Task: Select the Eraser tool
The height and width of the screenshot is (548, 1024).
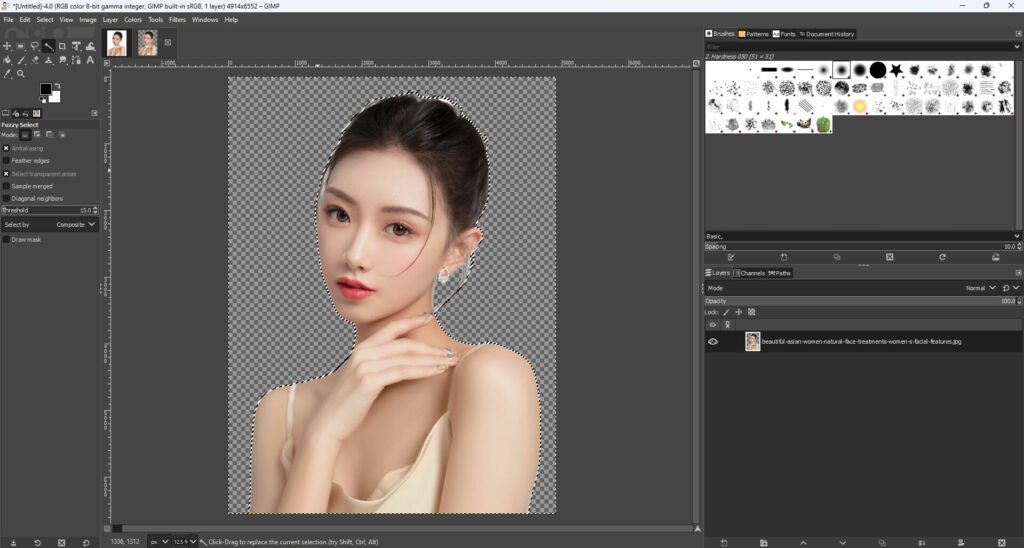Action: click(x=34, y=60)
